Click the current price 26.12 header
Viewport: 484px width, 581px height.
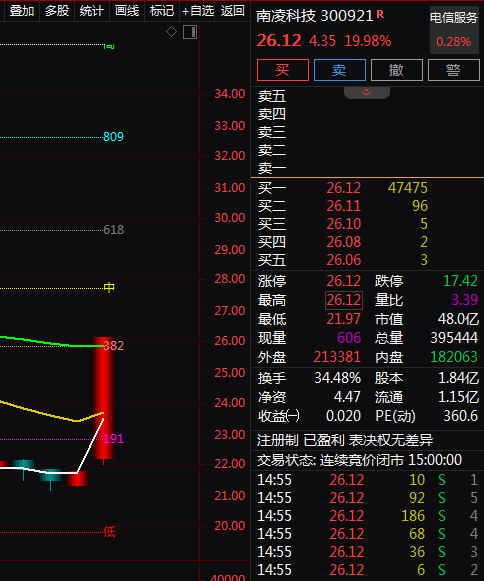279,40
